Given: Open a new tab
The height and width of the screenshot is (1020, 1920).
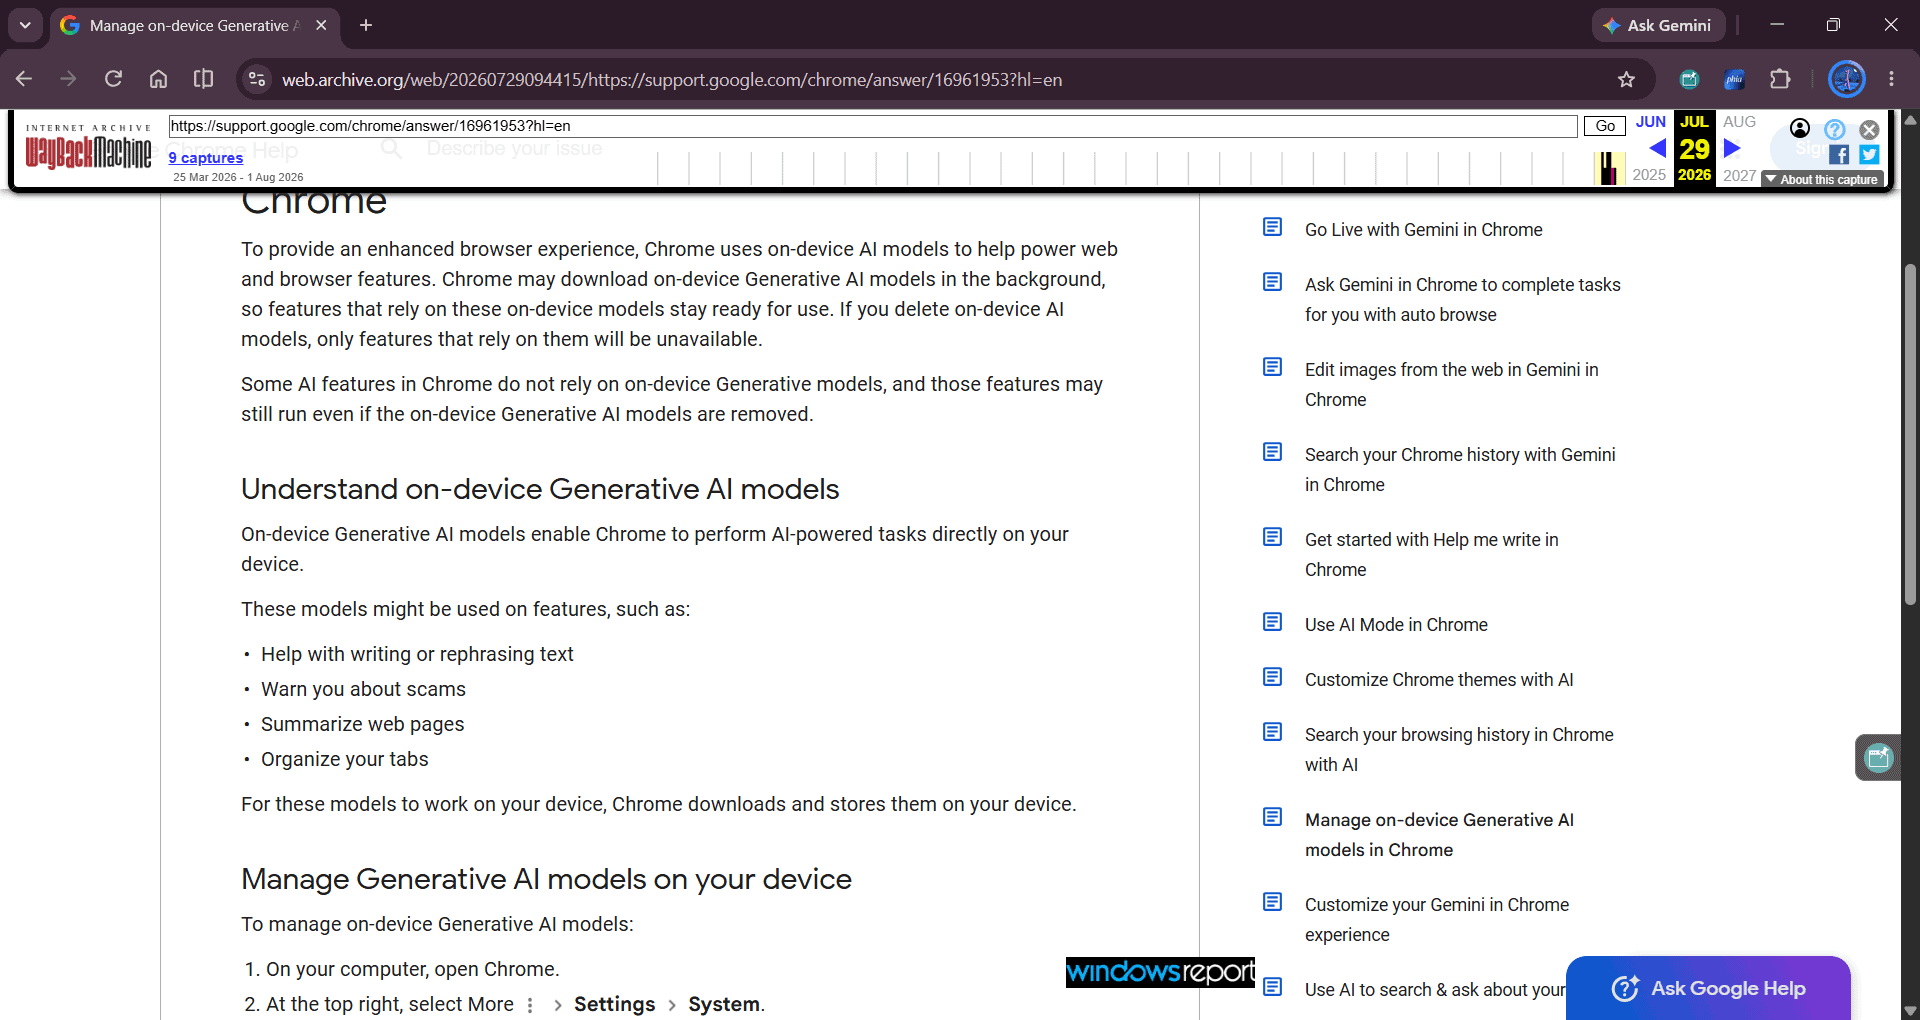Looking at the screenshot, I should [366, 25].
